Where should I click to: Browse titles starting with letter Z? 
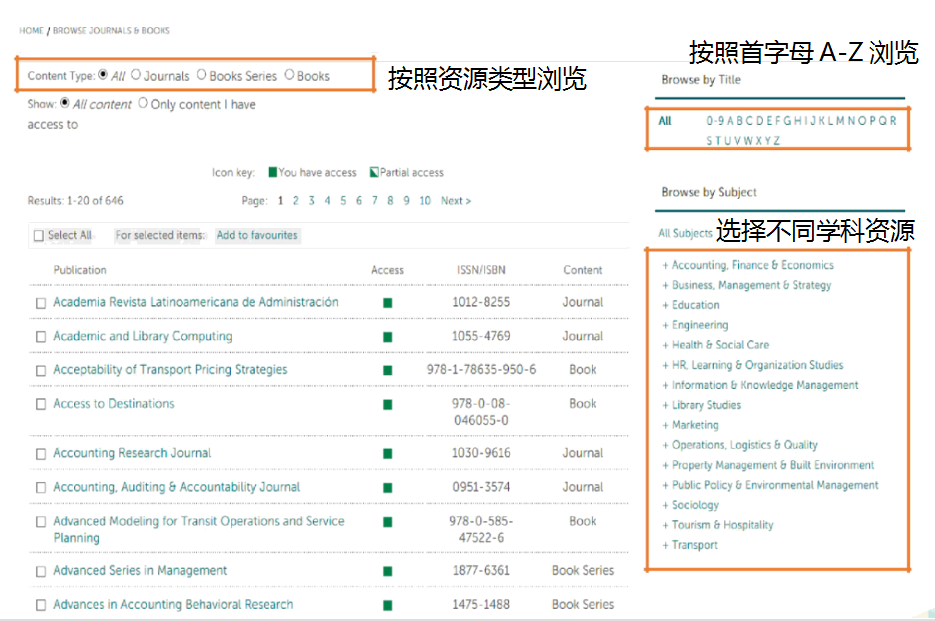tap(776, 141)
